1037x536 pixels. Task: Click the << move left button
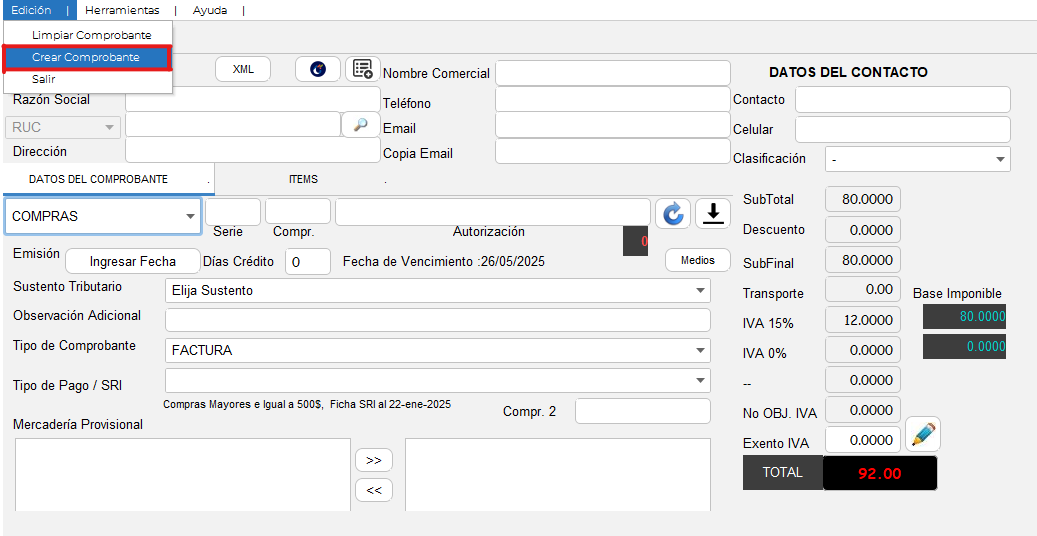(x=374, y=490)
